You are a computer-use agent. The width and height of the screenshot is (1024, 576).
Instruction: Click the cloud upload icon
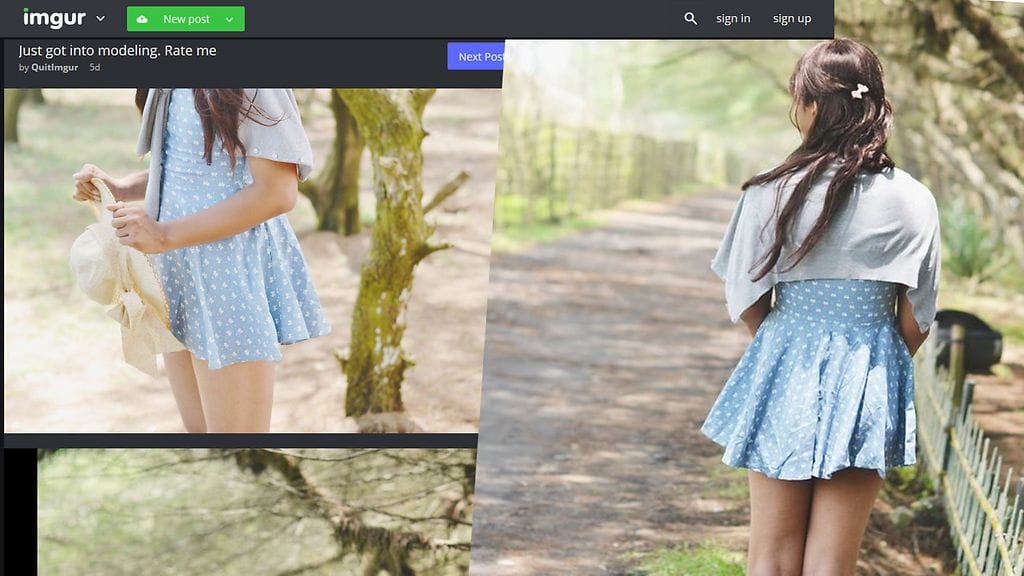click(142, 19)
